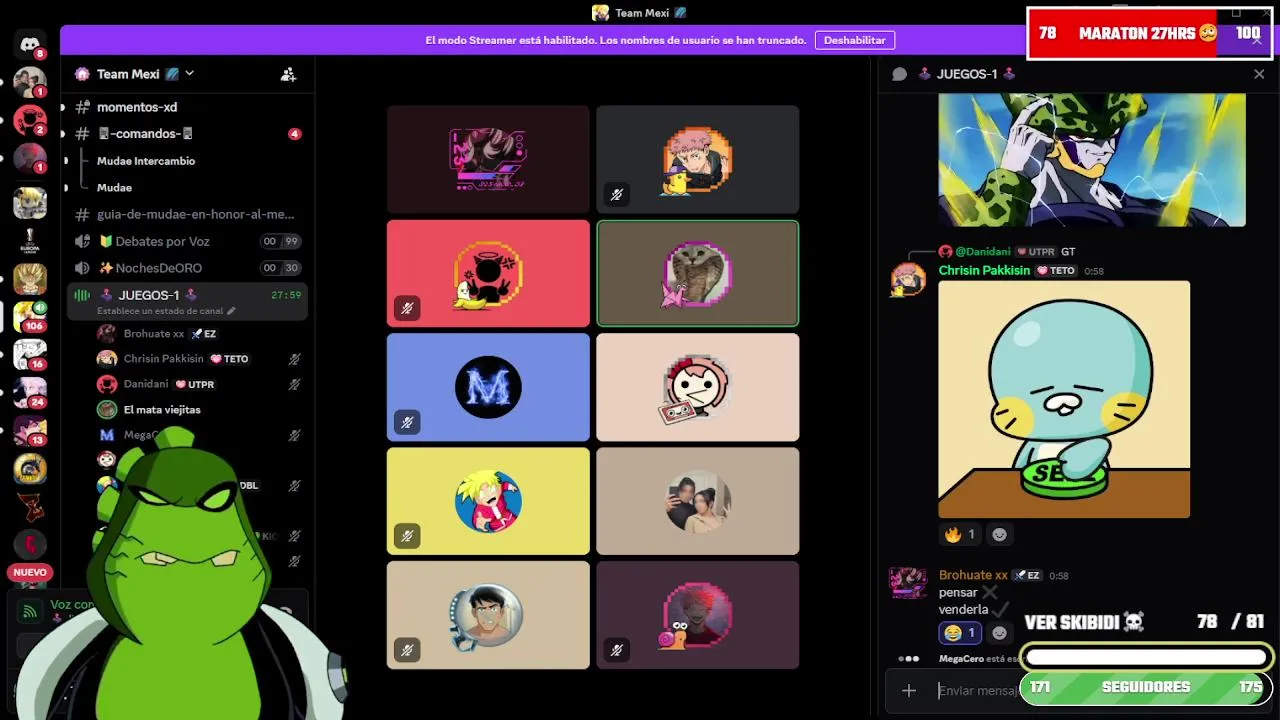The height and width of the screenshot is (720, 1280).
Task: Open the server icon with badge 106
Action: click(x=29, y=316)
